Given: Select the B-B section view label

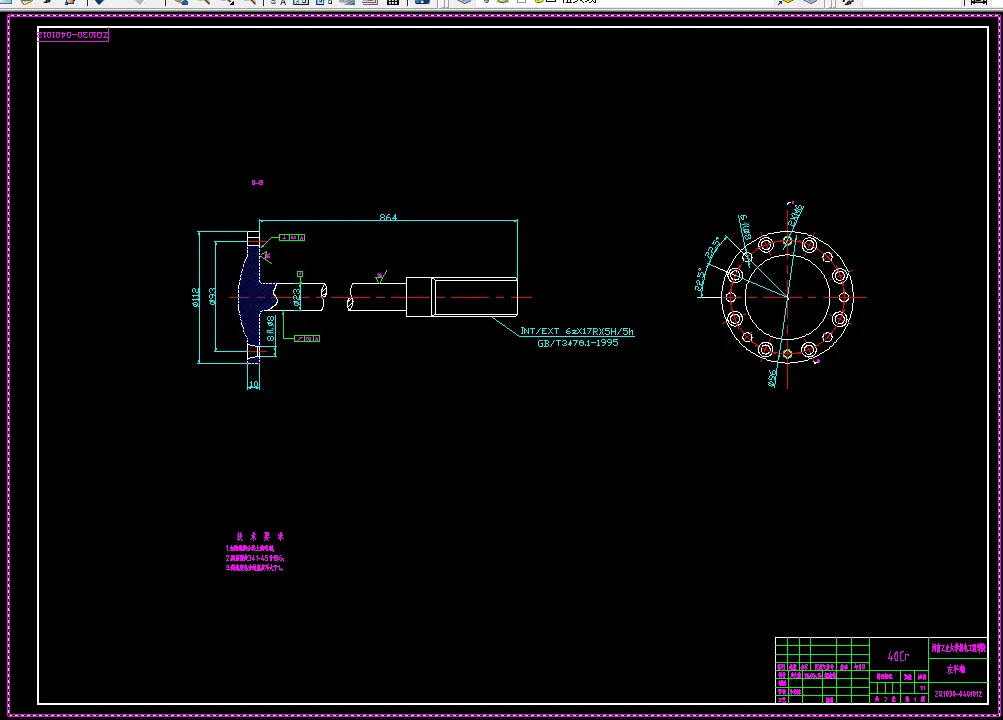Looking at the screenshot, I should [x=257, y=183].
